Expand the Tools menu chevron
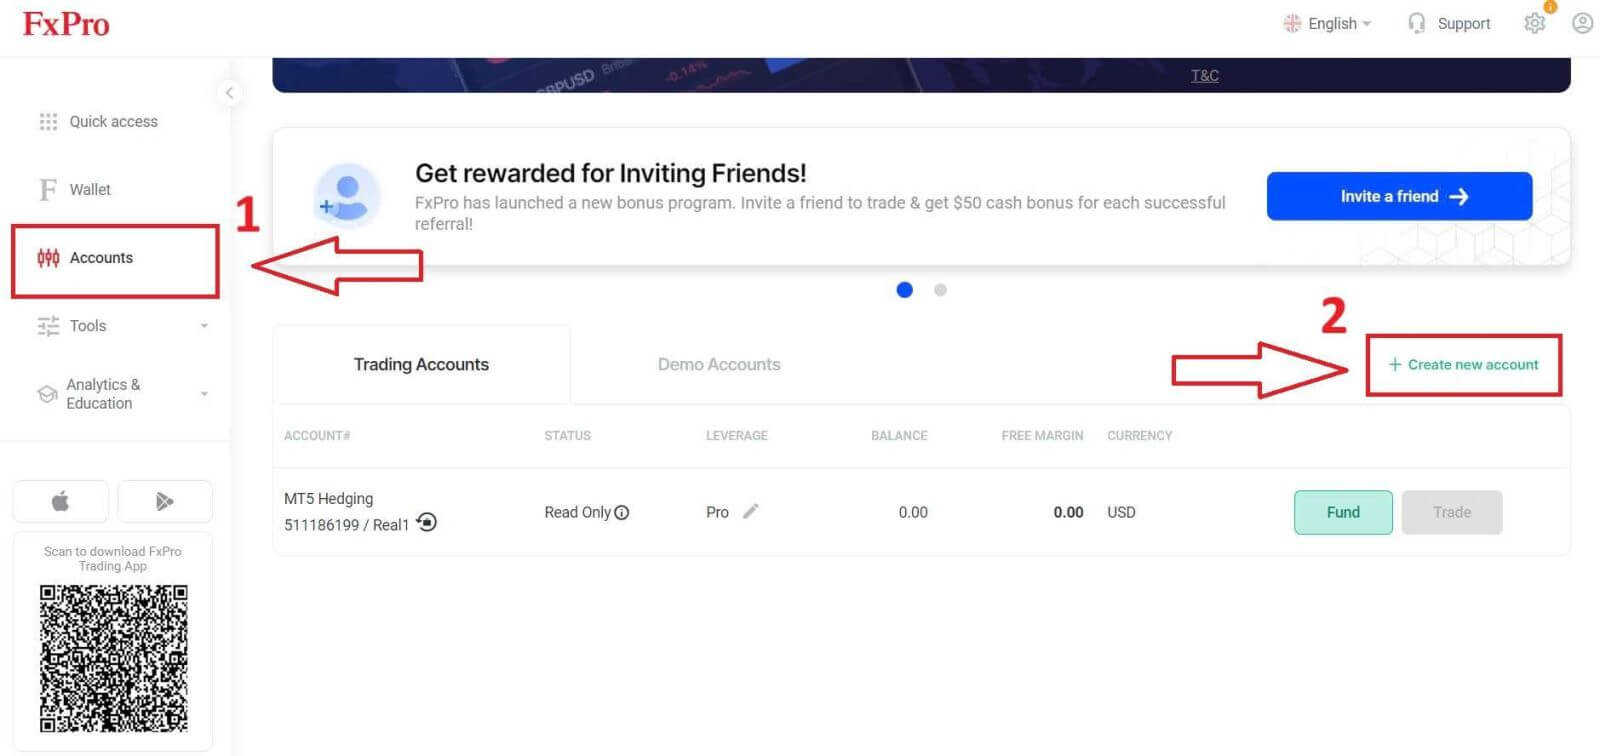The width and height of the screenshot is (1600, 756). pyautogui.click(x=204, y=325)
